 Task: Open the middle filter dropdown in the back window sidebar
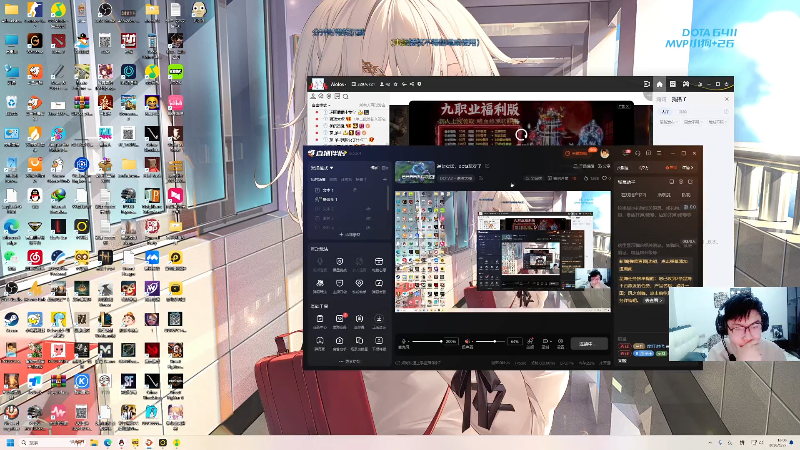point(693,122)
